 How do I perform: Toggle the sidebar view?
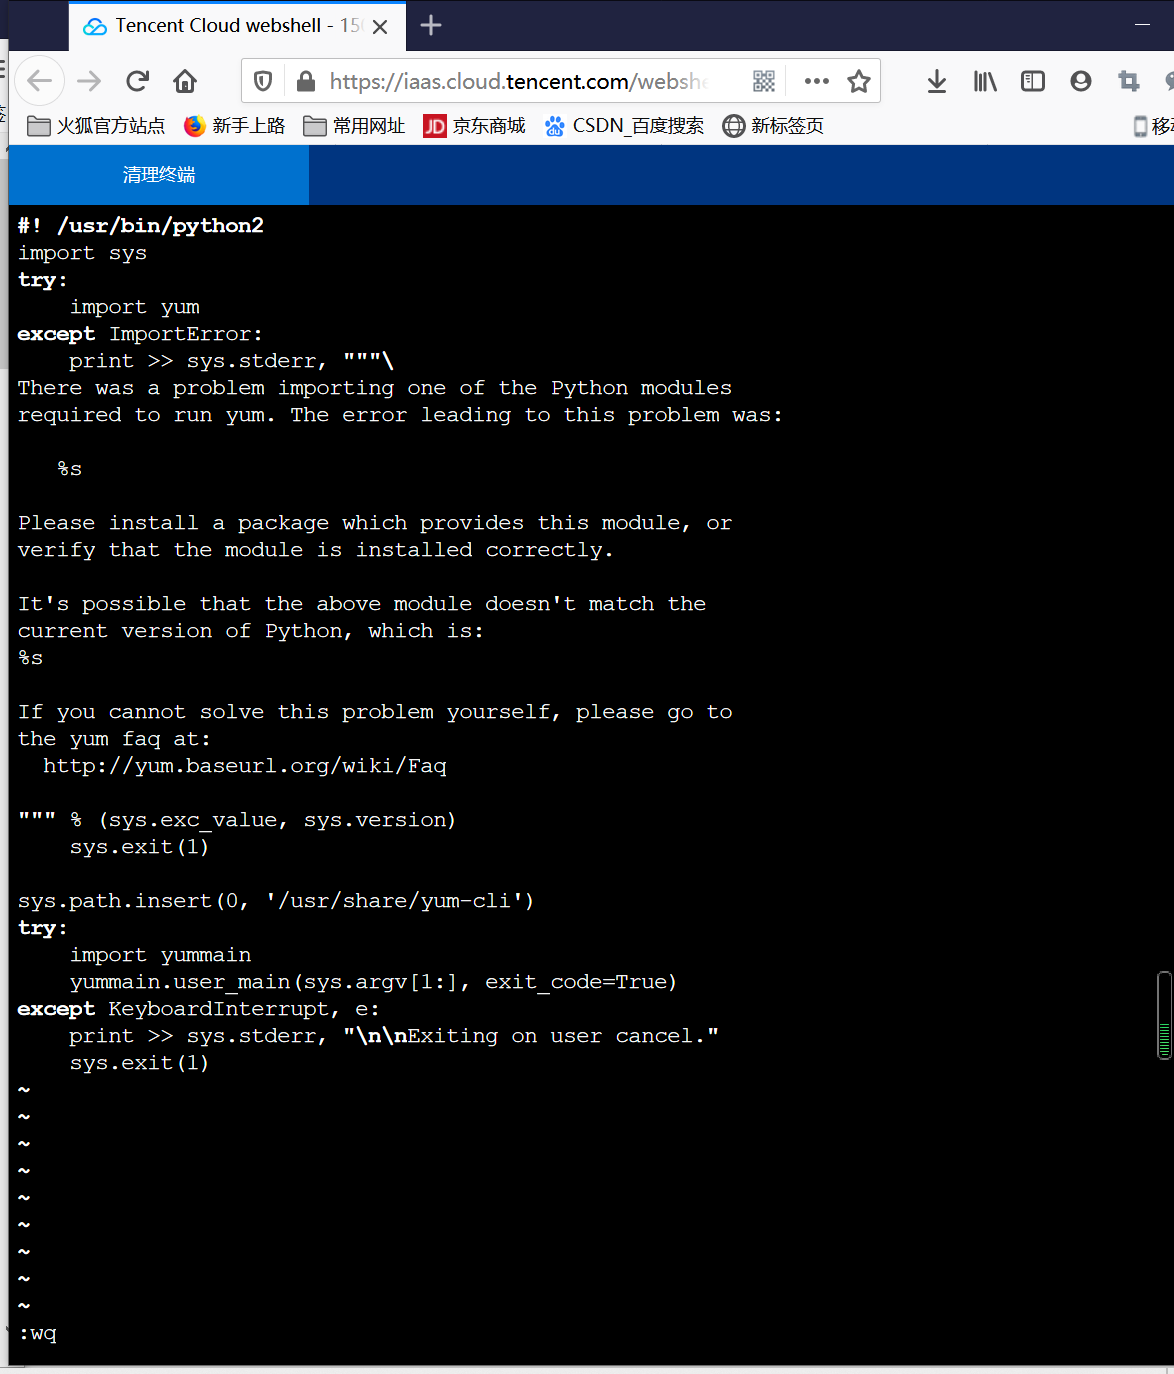(1033, 81)
